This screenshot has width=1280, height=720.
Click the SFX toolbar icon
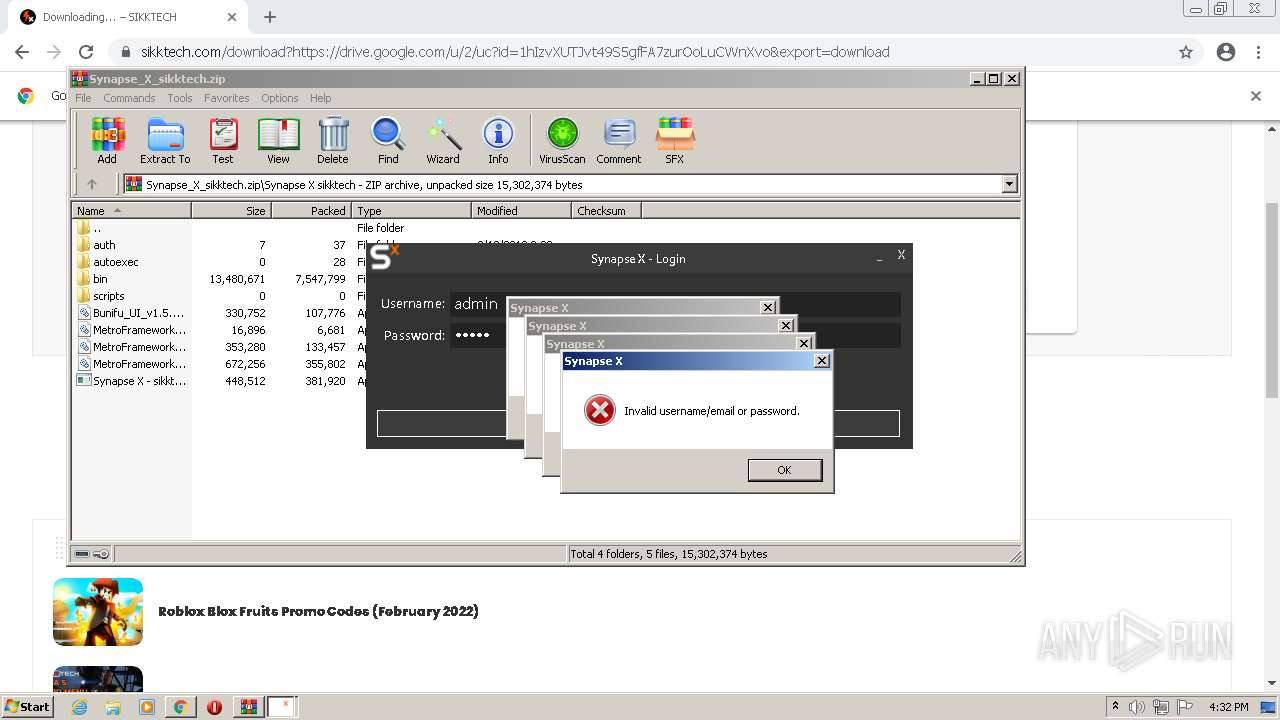click(675, 141)
